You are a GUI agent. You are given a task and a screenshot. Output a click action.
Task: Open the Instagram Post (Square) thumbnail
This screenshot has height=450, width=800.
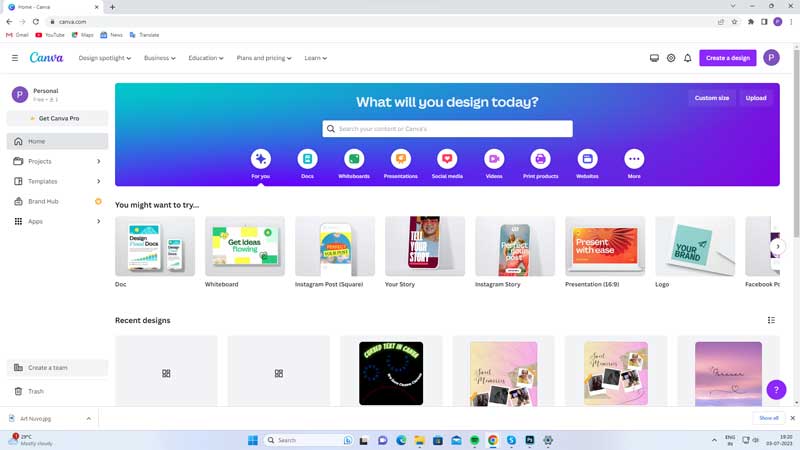click(x=335, y=246)
